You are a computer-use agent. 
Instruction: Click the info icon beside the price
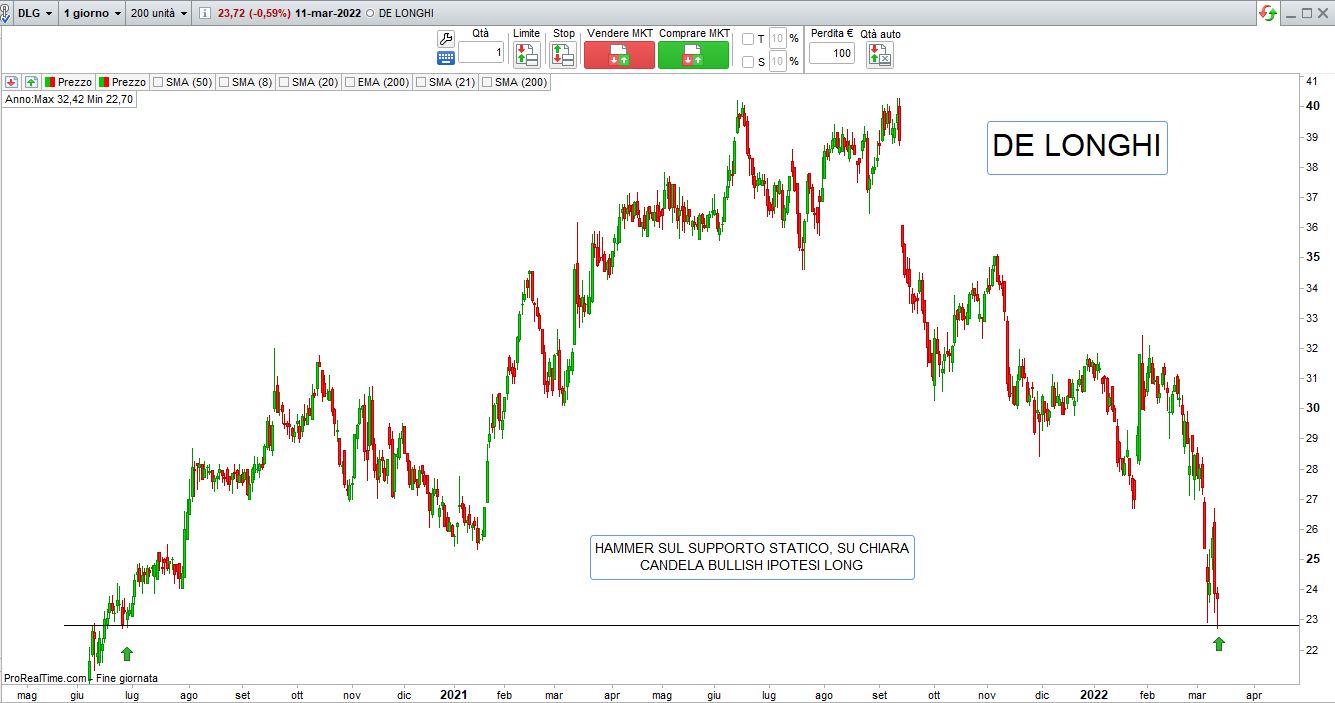click(205, 13)
